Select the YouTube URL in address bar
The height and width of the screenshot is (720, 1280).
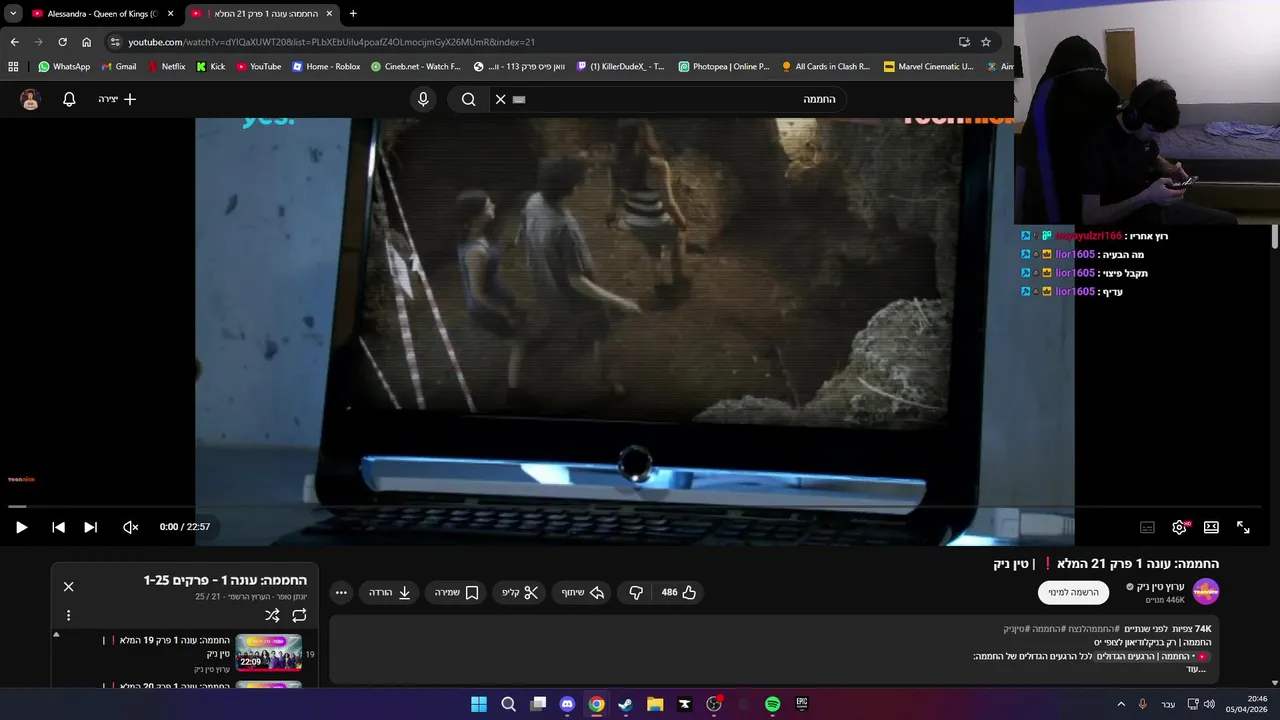(x=331, y=42)
